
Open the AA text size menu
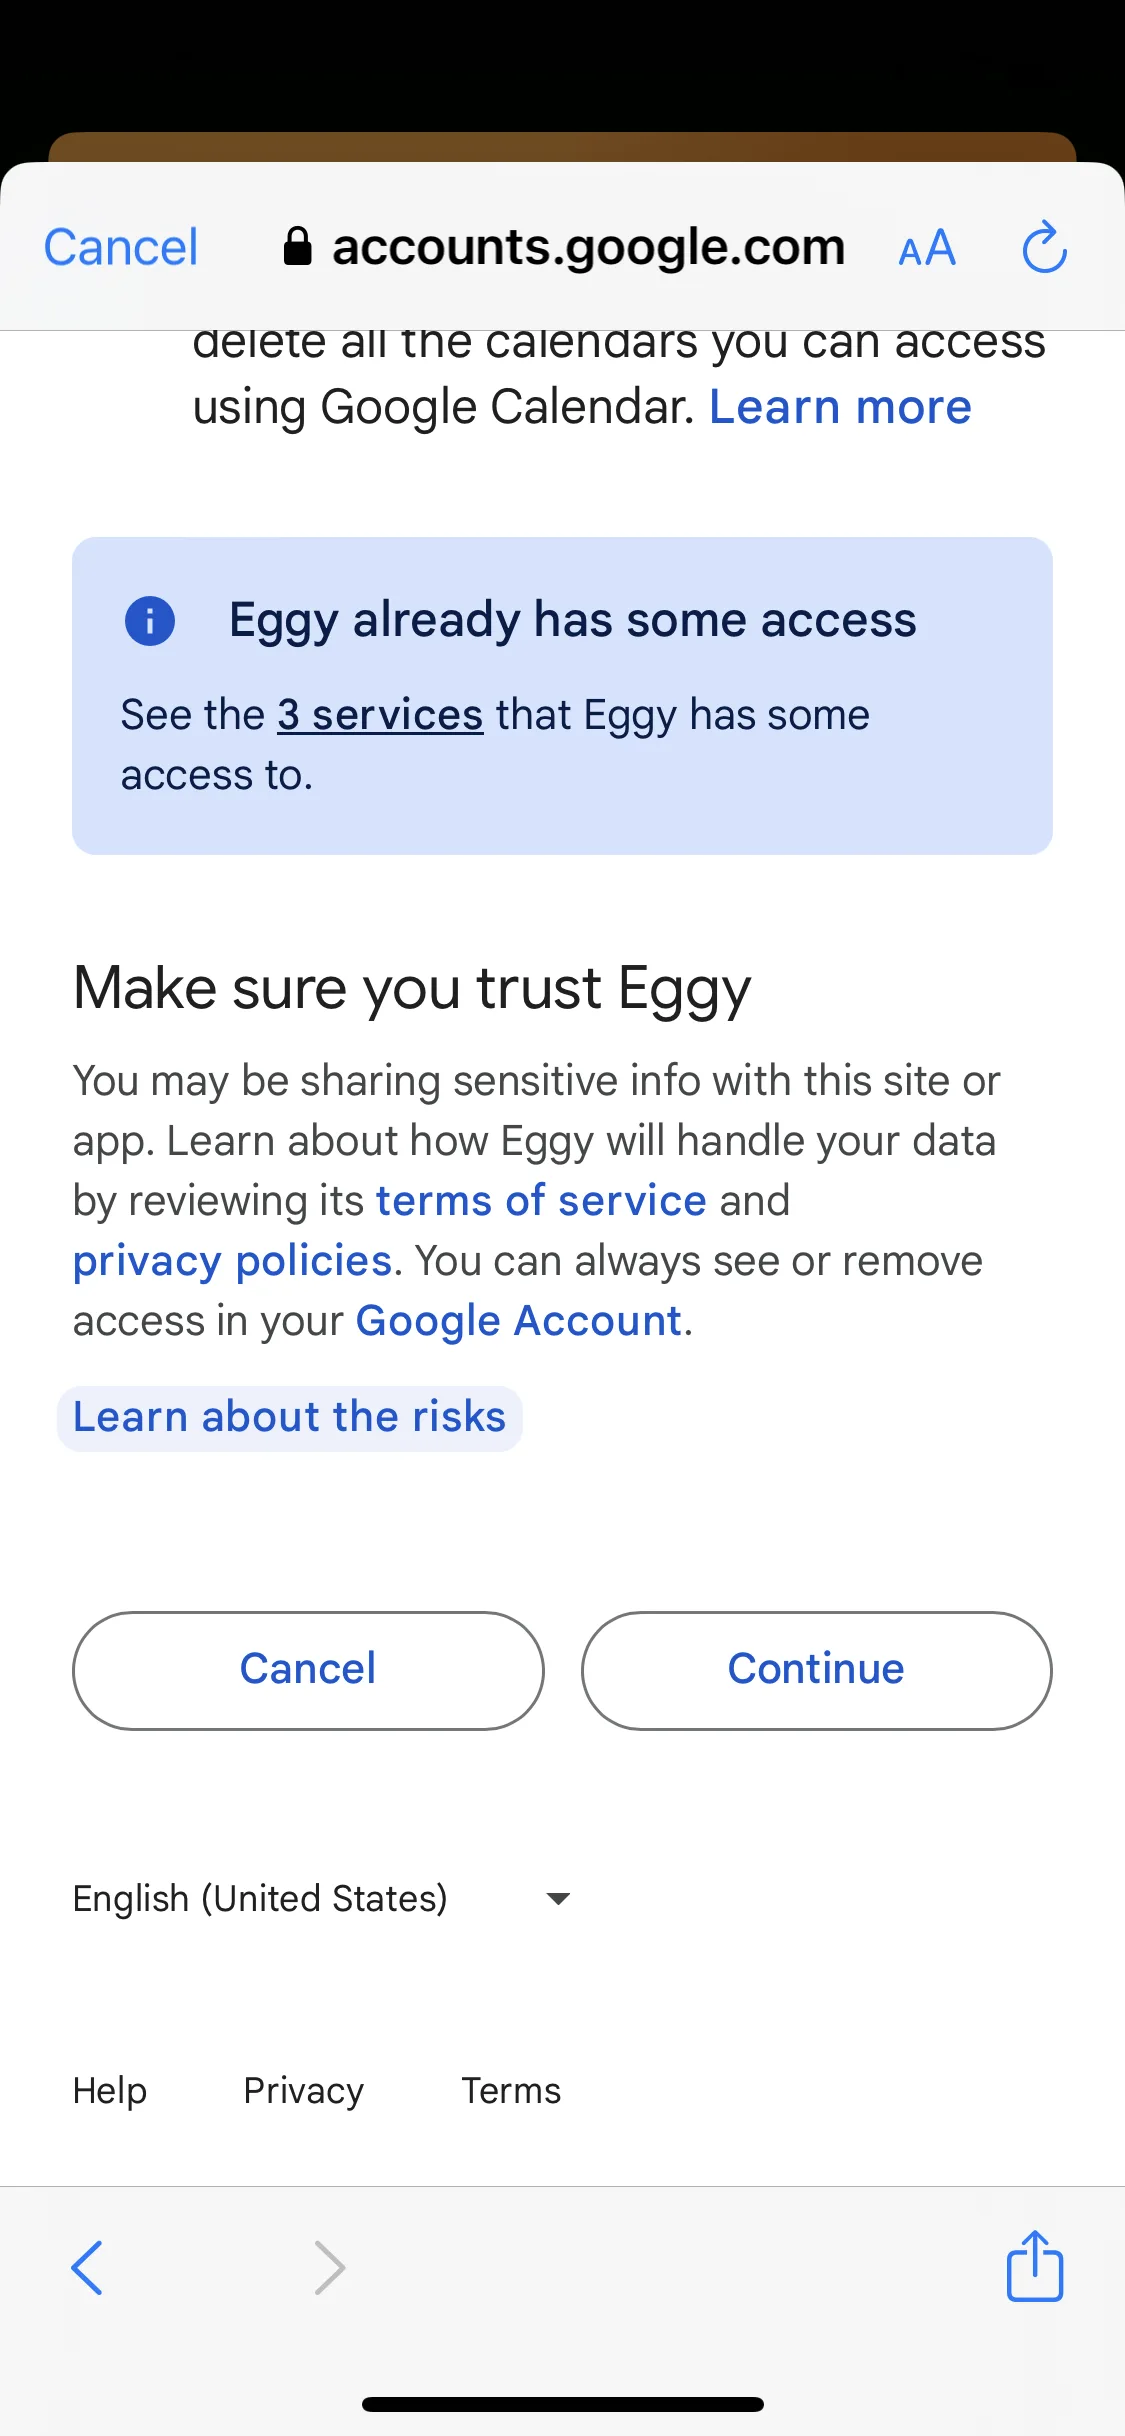coord(927,248)
